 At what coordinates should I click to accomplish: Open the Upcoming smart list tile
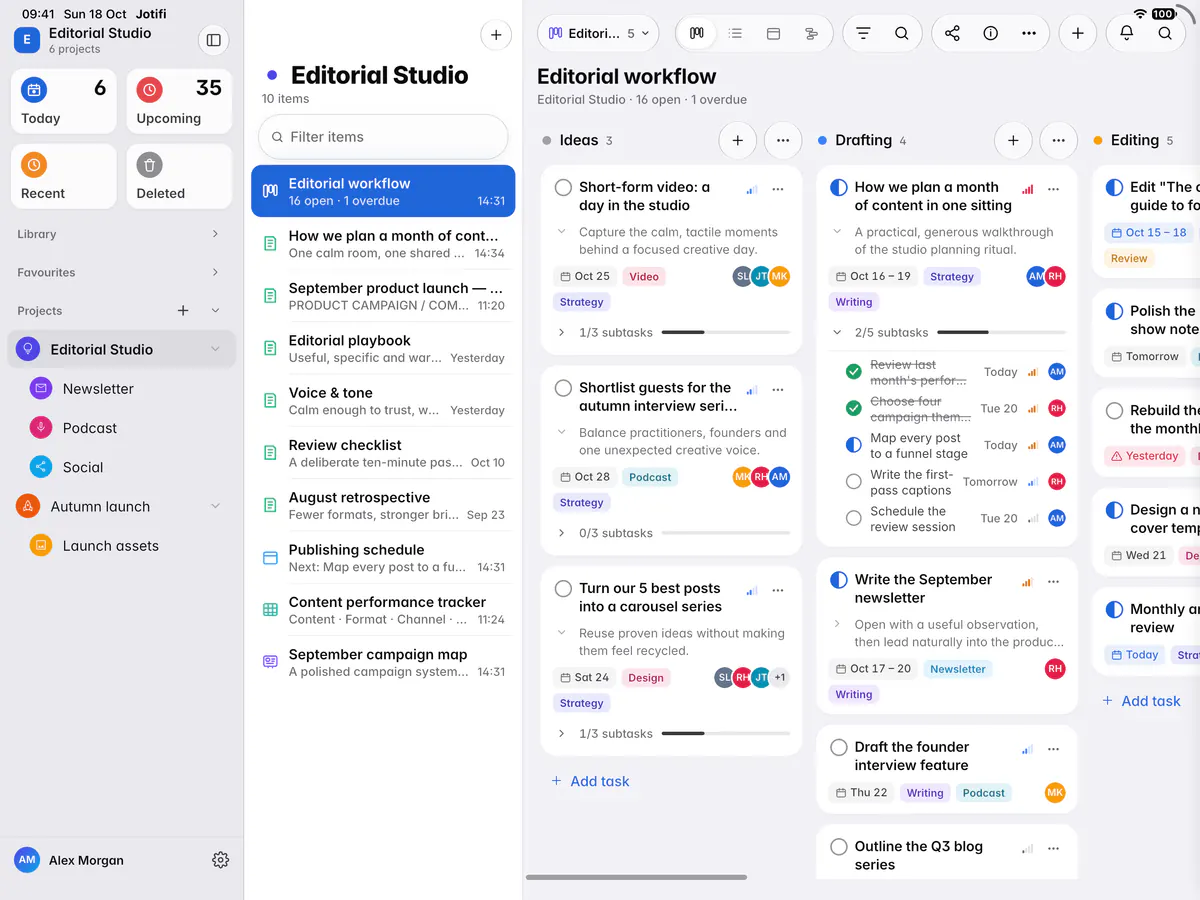click(x=179, y=102)
